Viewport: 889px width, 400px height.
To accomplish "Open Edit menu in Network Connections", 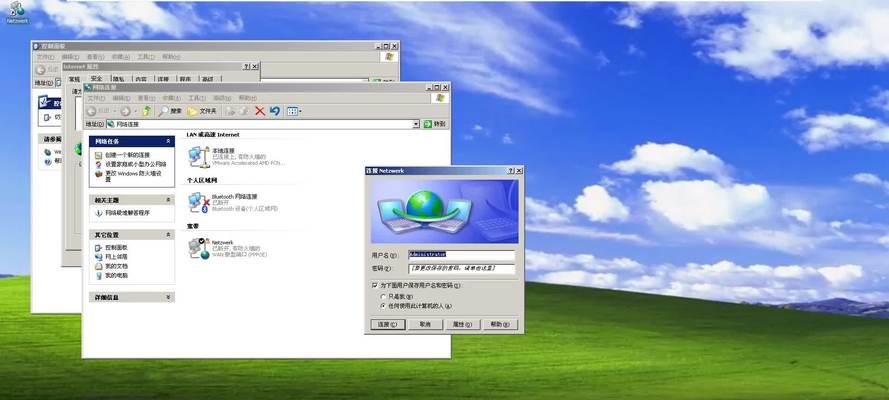I will click(121, 98).
